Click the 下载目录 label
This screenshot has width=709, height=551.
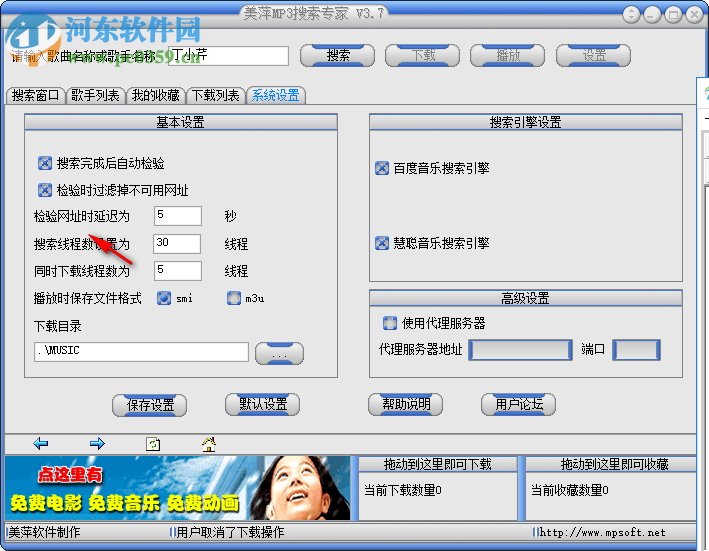tap(57, 326)
